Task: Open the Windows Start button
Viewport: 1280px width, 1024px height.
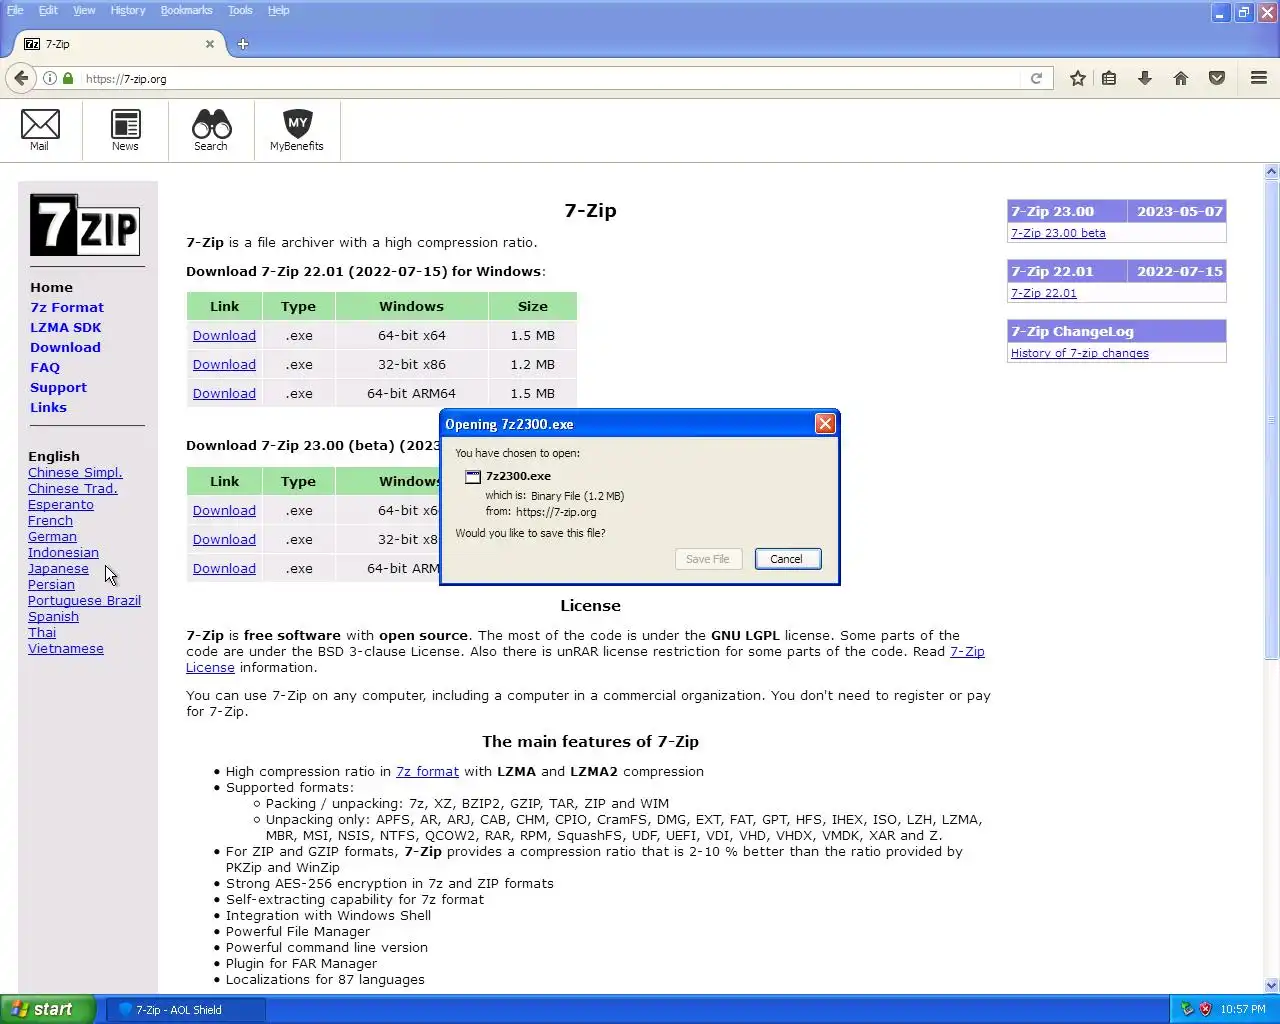Action: (x=48, y=1009)
